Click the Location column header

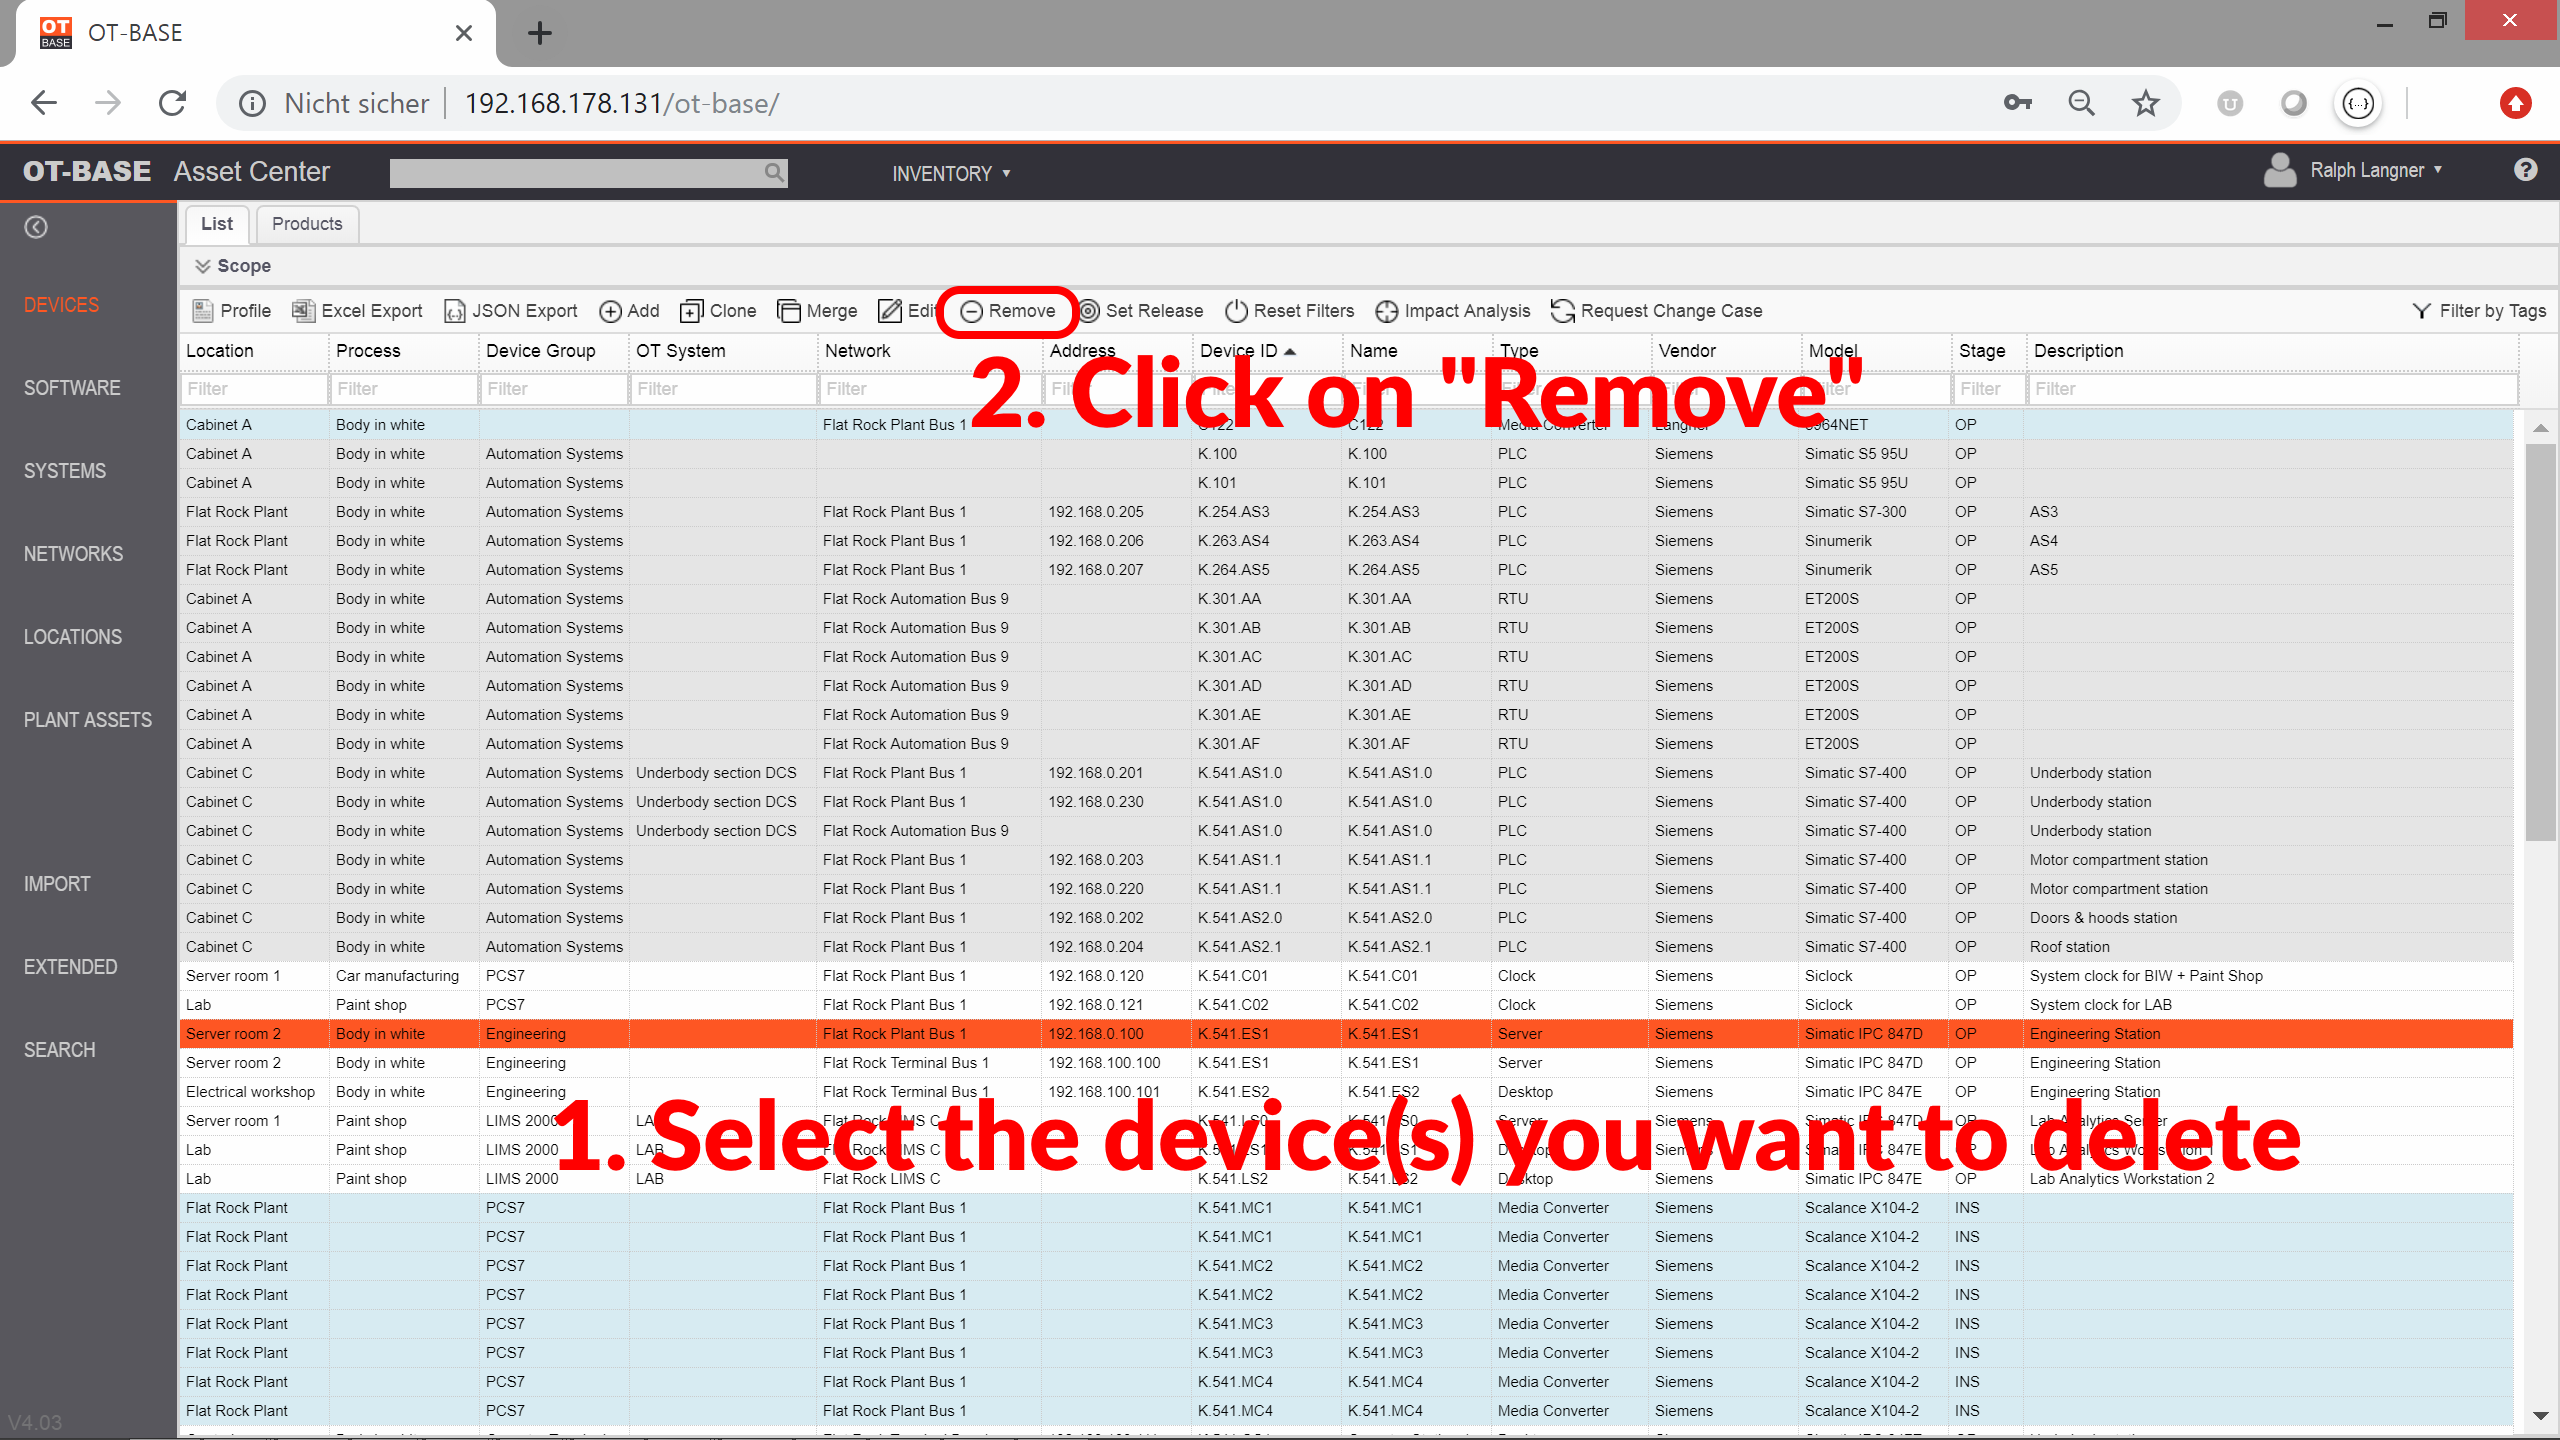click(x=254, y=351)
